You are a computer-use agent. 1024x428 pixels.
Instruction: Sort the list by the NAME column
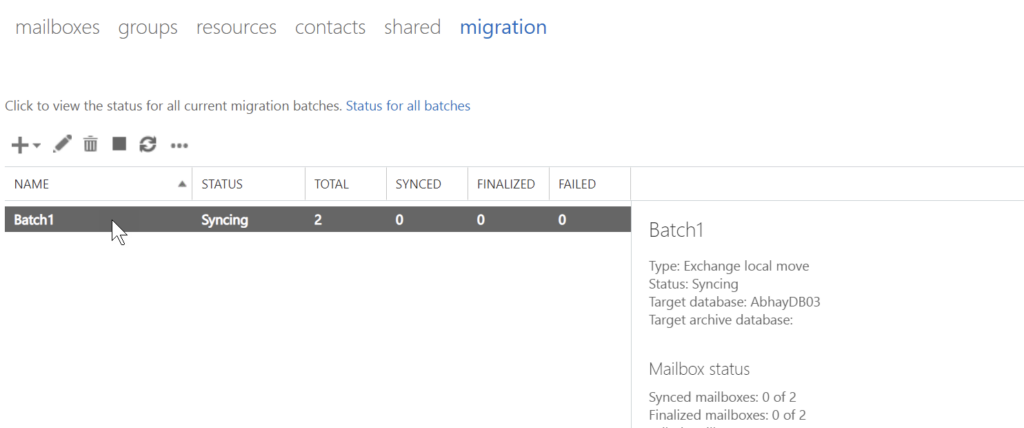coord(32,184)
